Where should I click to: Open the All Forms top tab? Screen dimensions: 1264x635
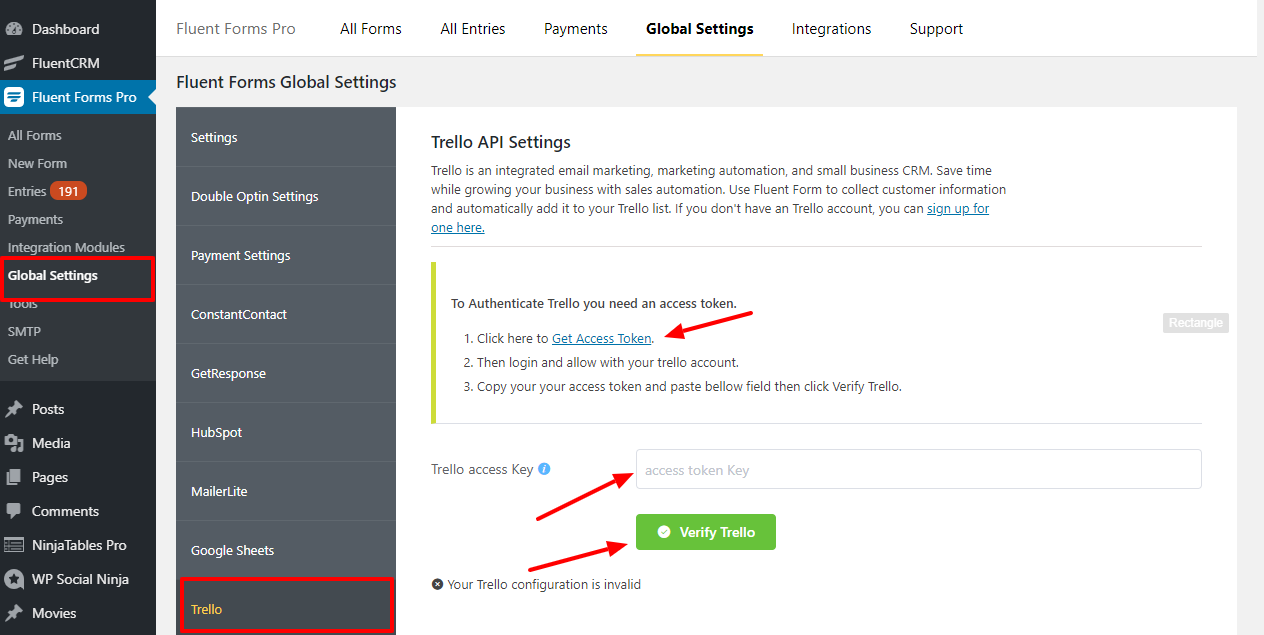[371, 29]
